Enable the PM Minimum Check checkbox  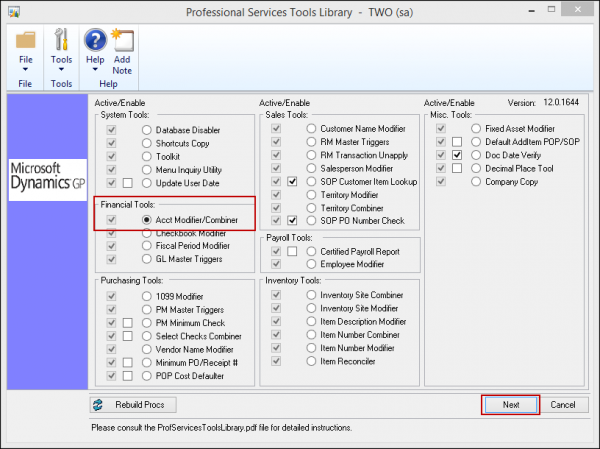[128, 323]
